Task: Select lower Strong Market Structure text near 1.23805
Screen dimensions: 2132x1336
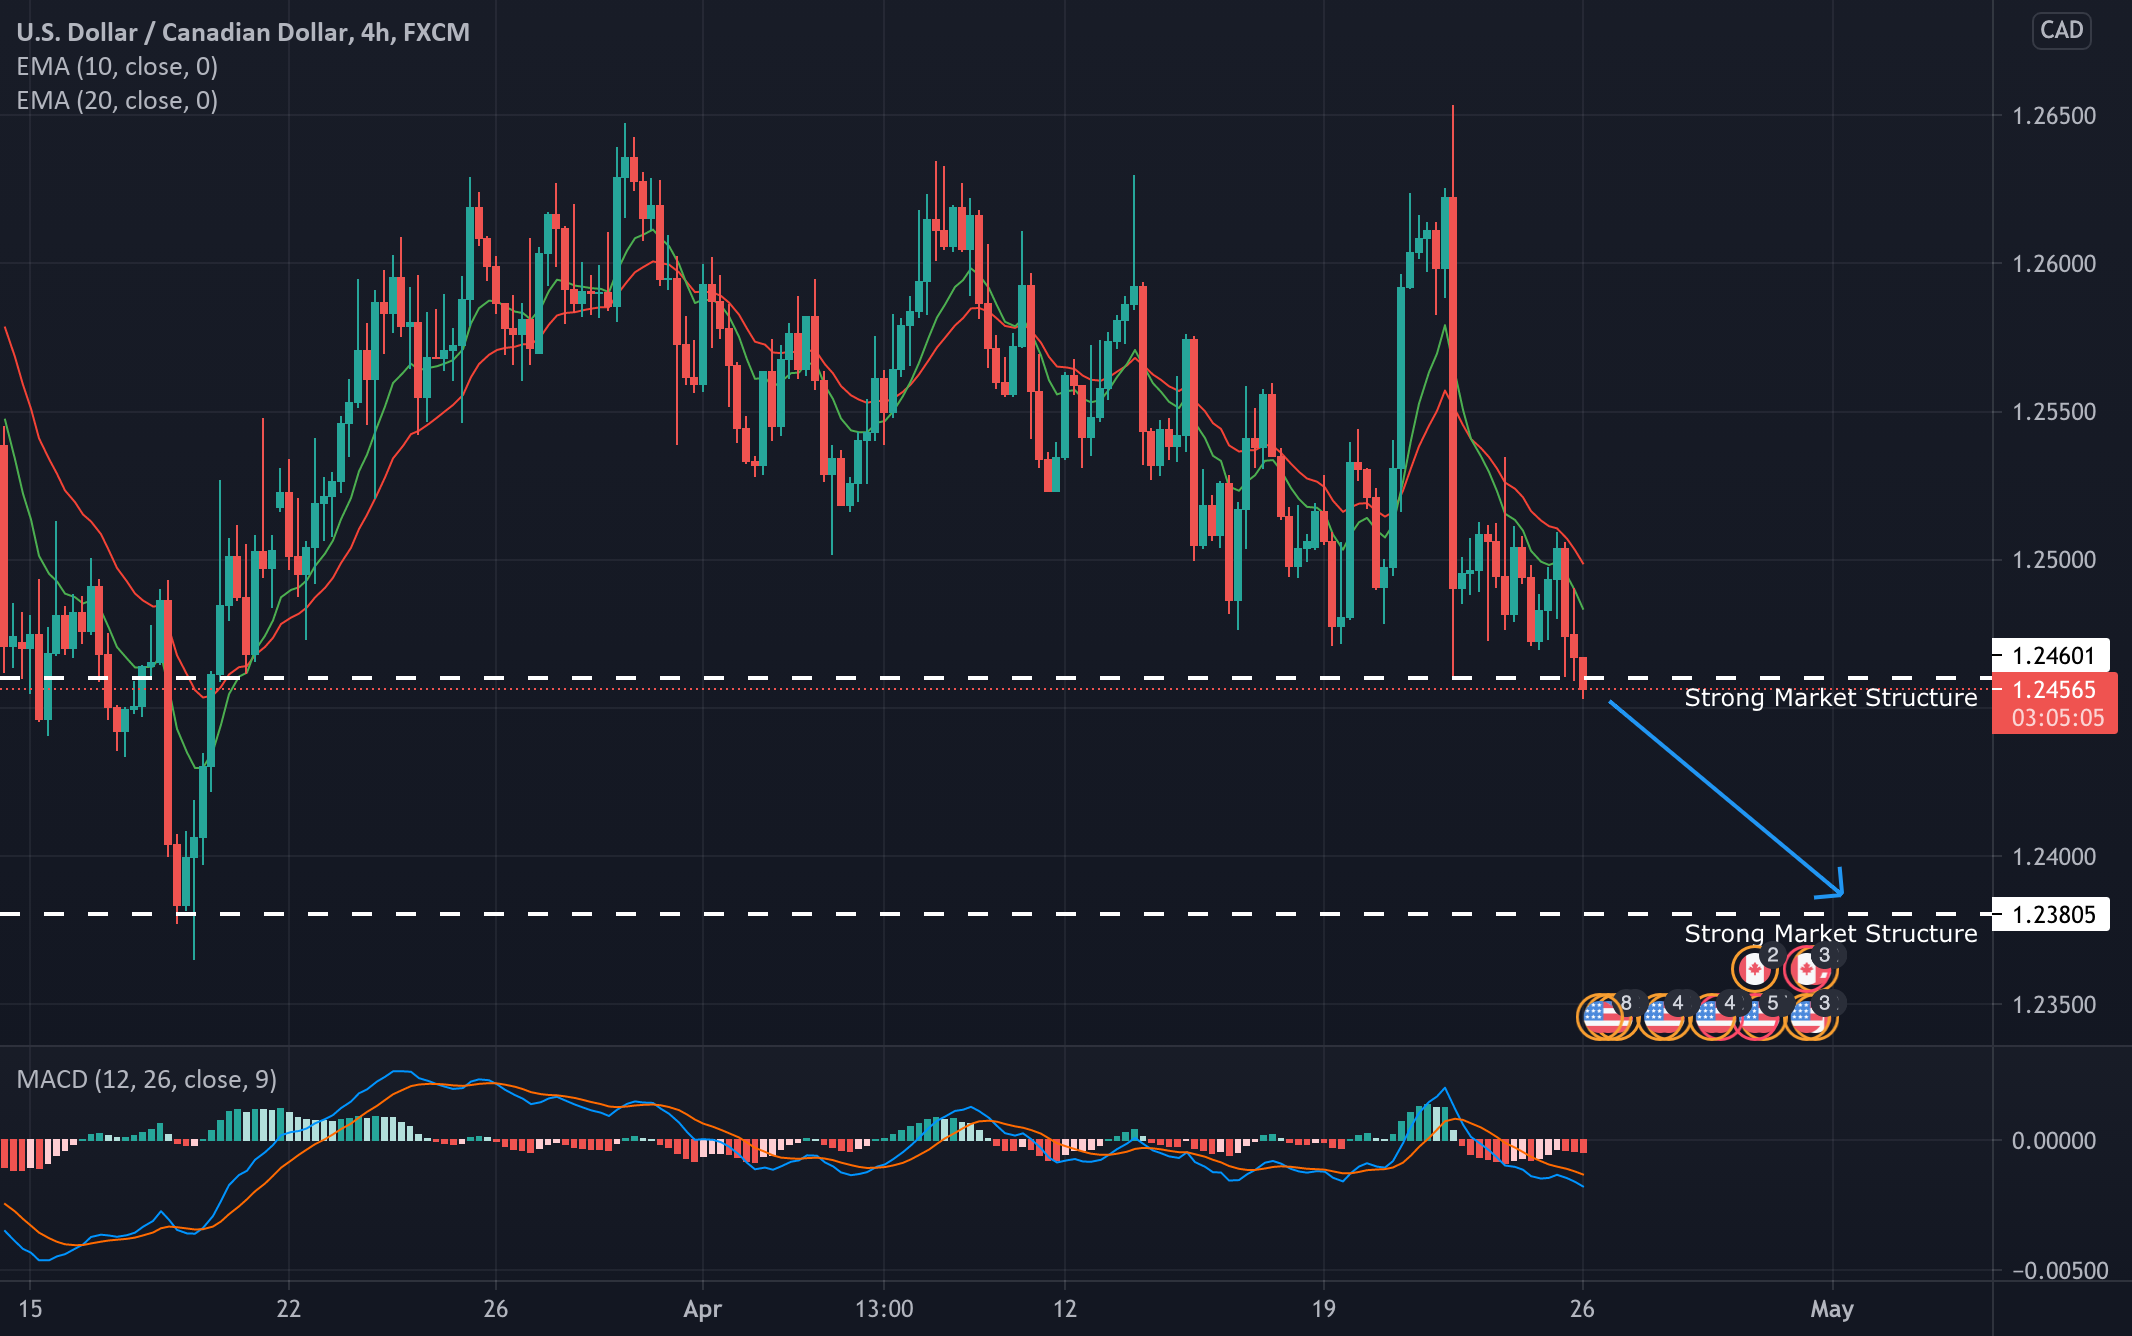Action: click(1831, 934)
